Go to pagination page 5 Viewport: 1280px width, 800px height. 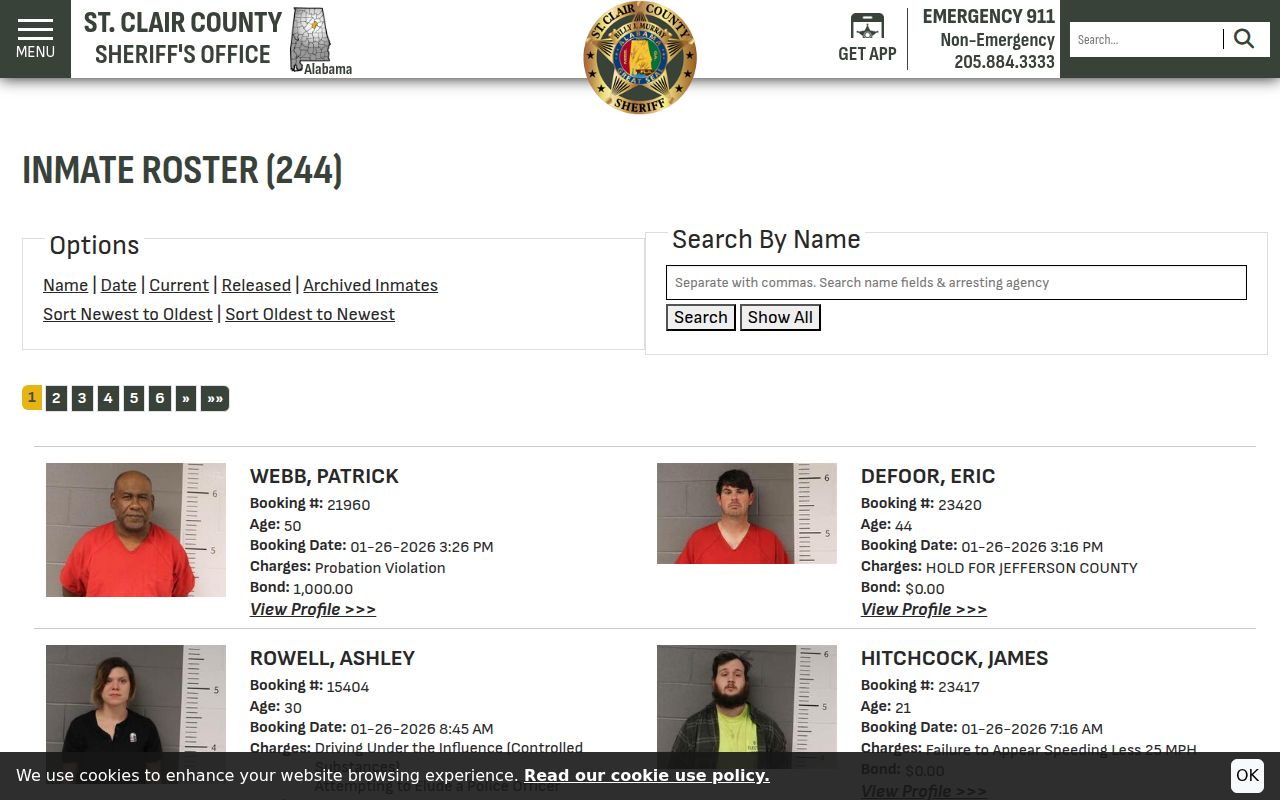134,398
